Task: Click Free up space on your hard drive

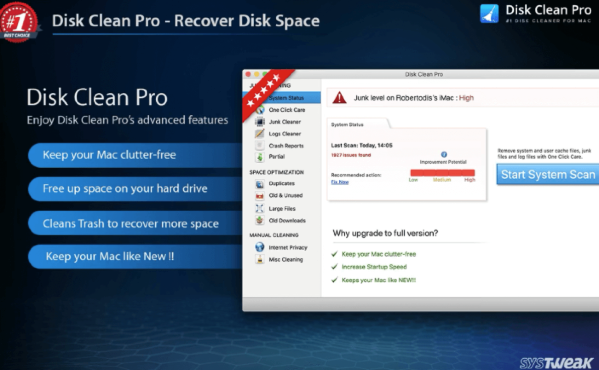Action: click(134, 189)
